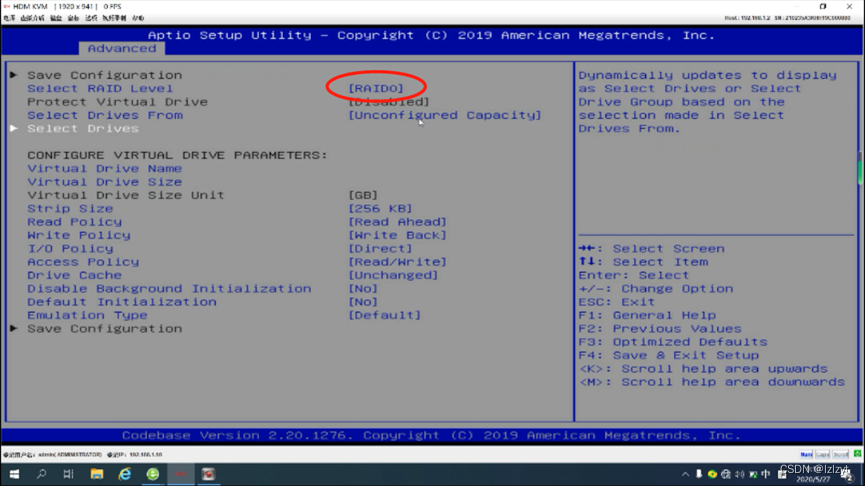This screenshot has height=486, width=865.
Task: Change Access Policy Read/Write option
Action: tap(397, 262)
